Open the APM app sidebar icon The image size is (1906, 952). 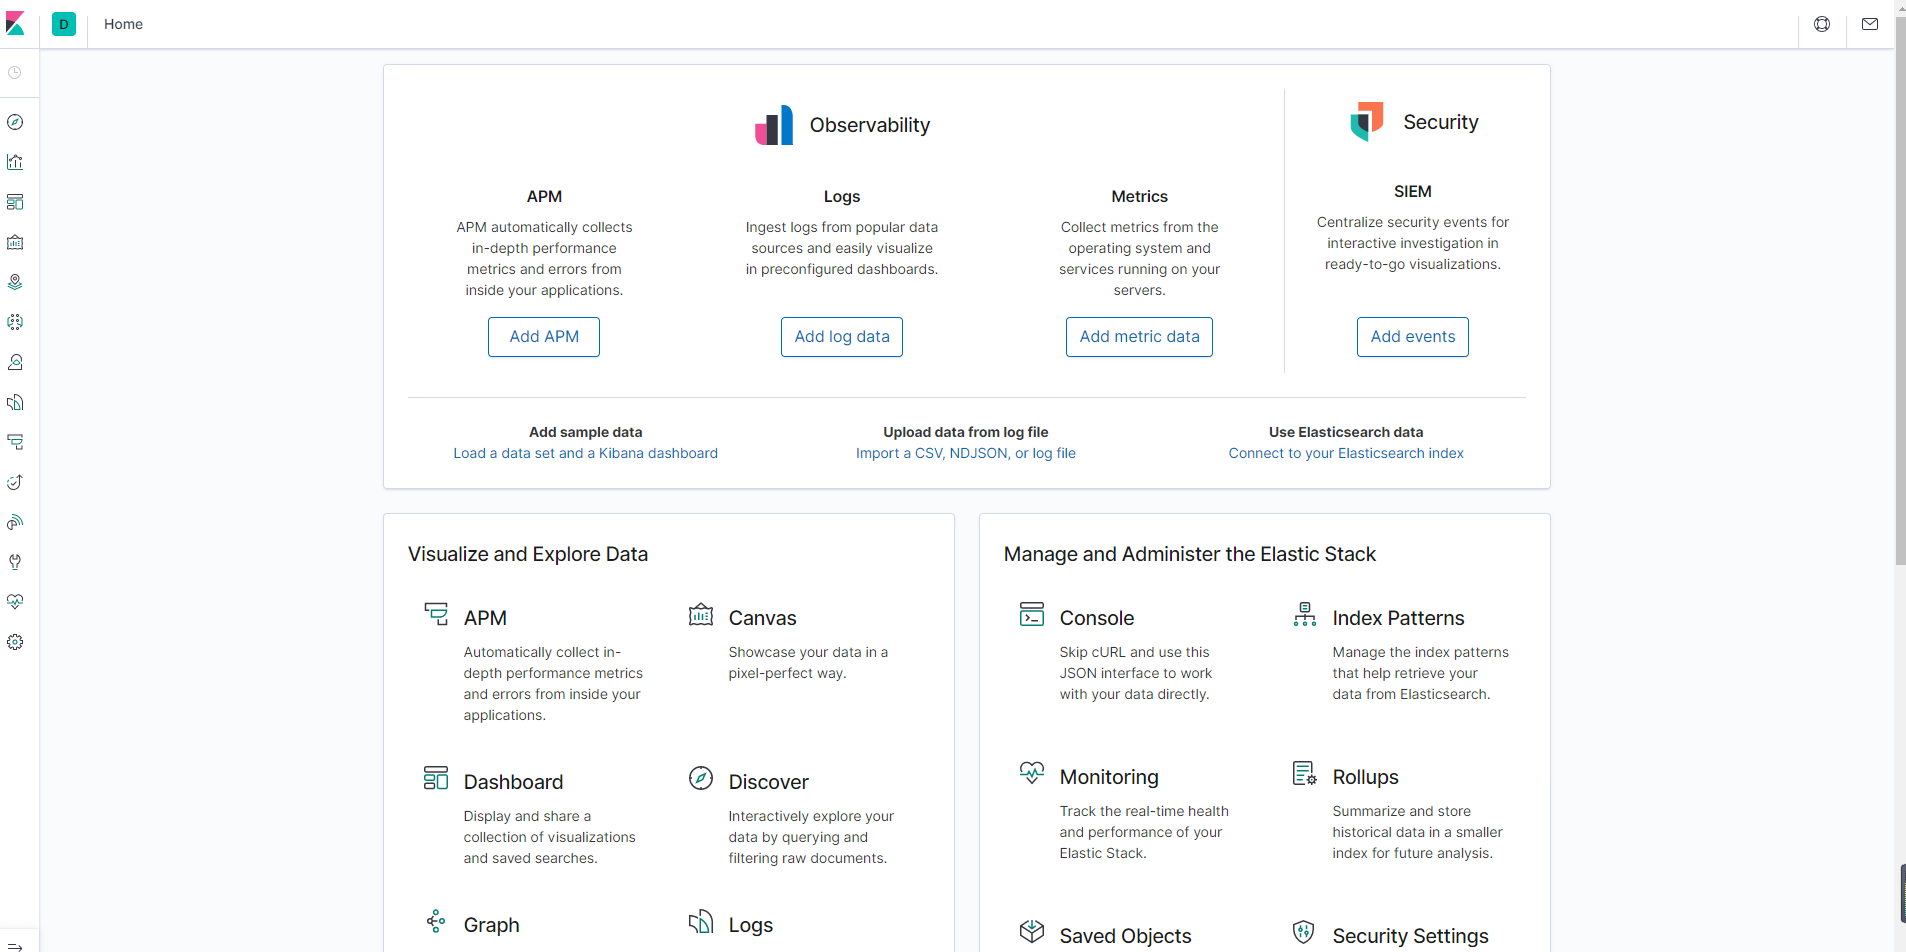point(15,442)
